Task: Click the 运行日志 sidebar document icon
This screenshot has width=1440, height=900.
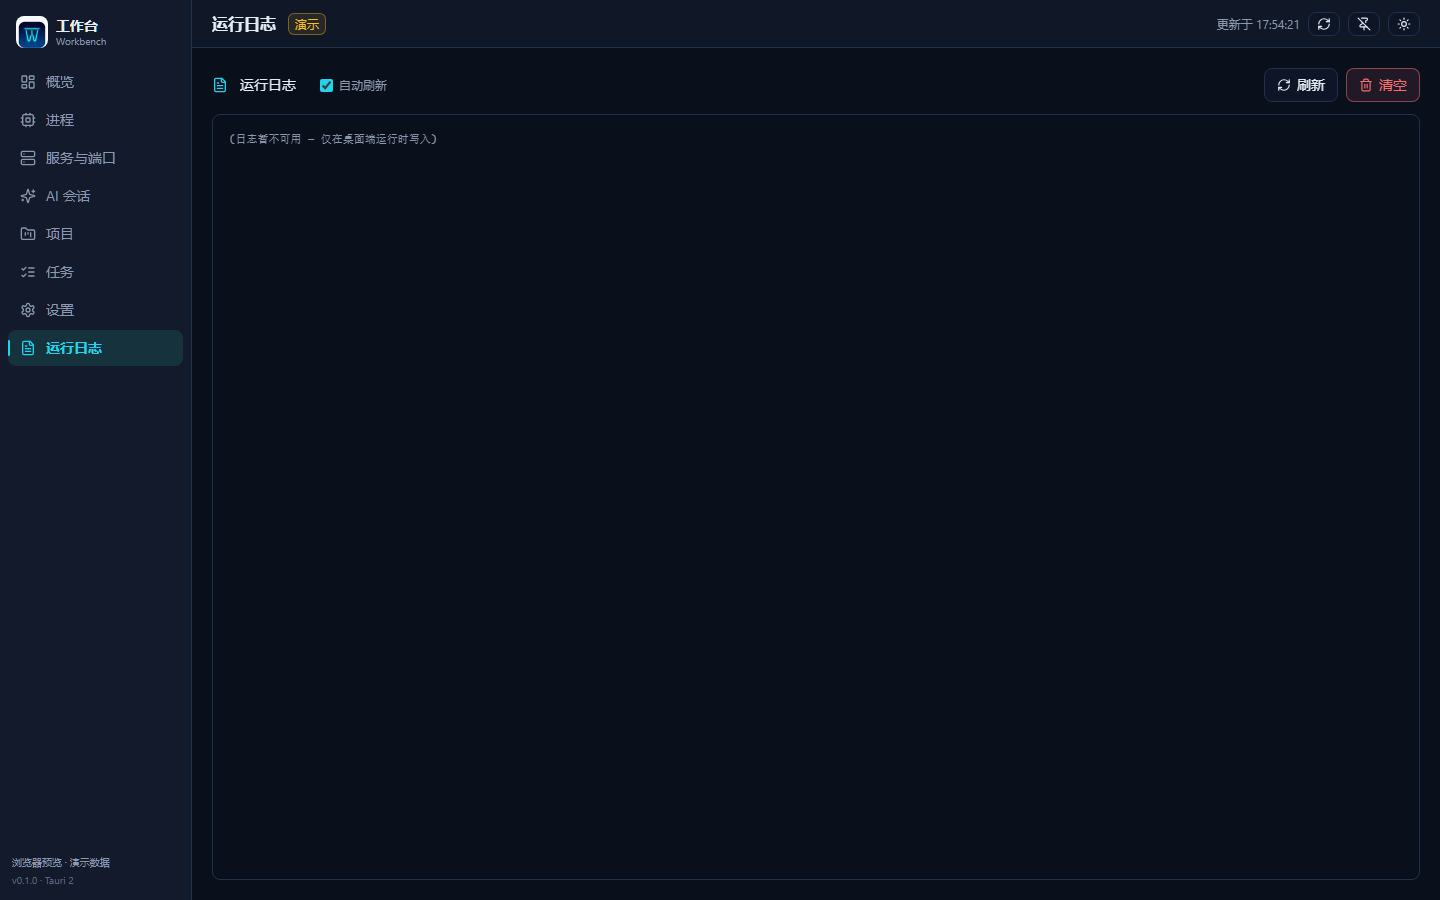Action: point(28,348)
